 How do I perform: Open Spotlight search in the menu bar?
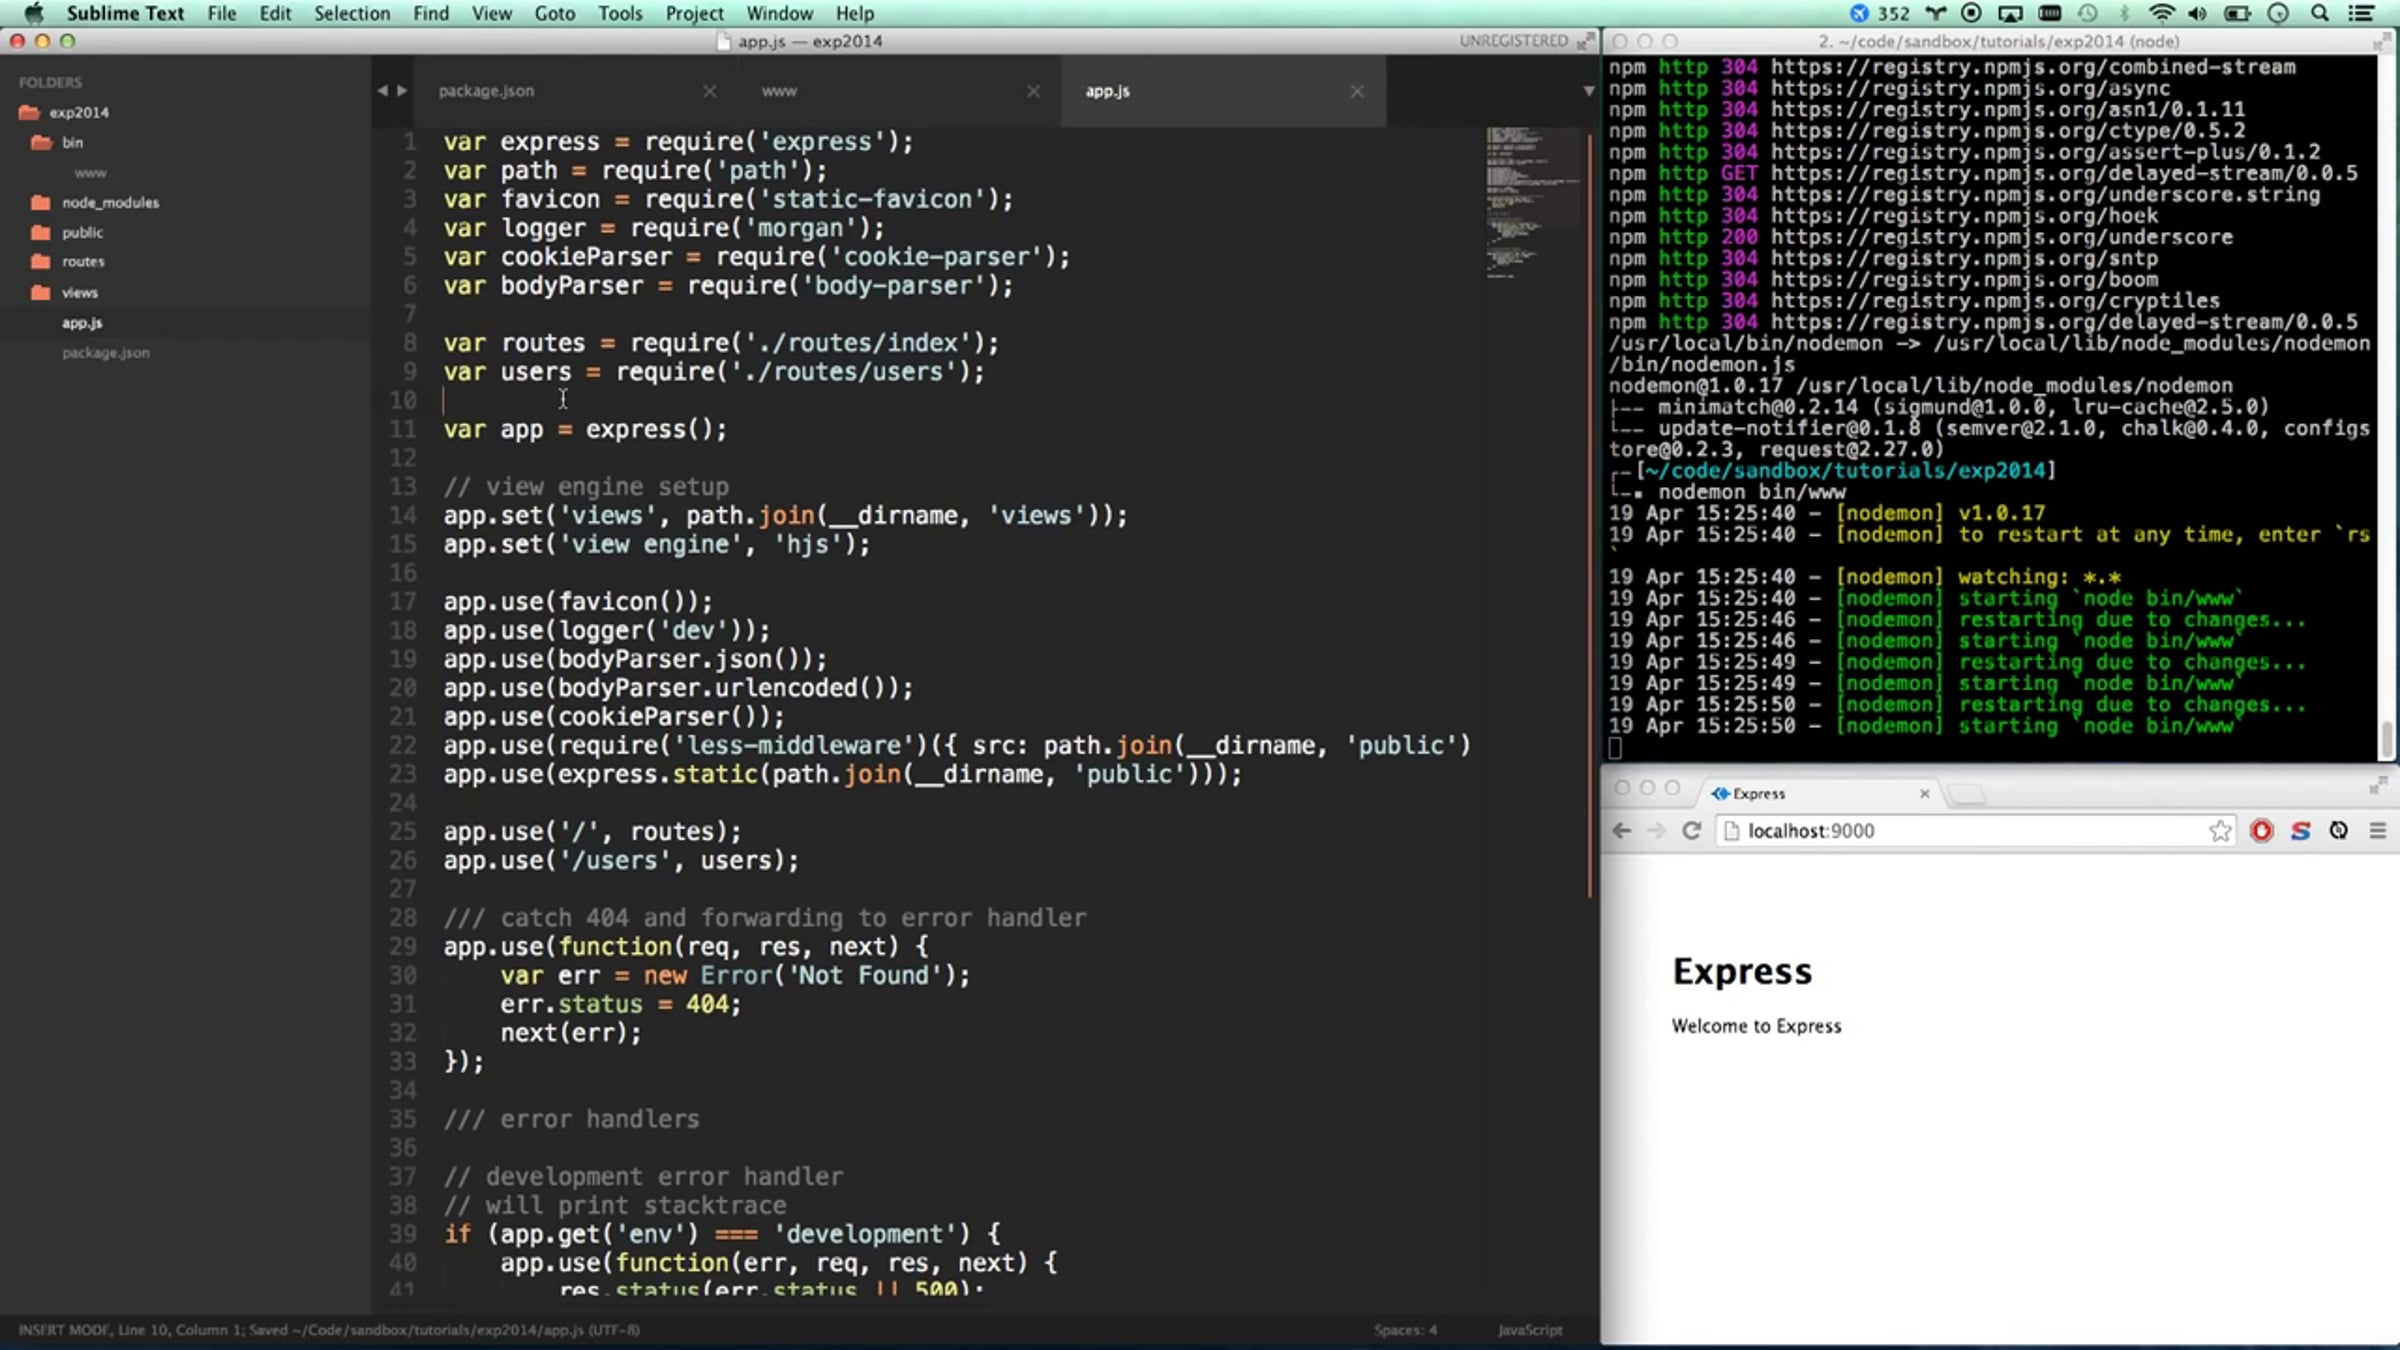coord(2321,13)
